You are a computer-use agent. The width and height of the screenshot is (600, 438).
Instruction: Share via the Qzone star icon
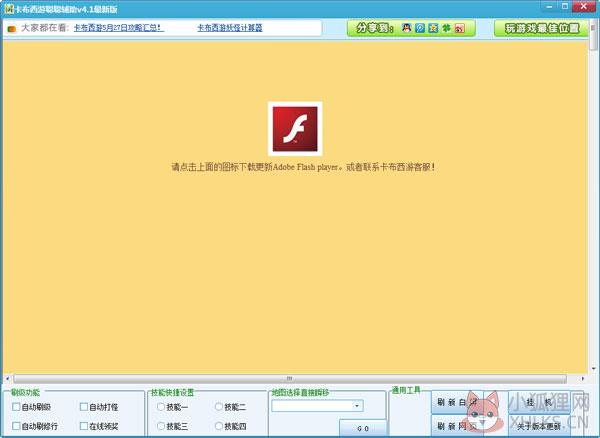coord(433,28)
